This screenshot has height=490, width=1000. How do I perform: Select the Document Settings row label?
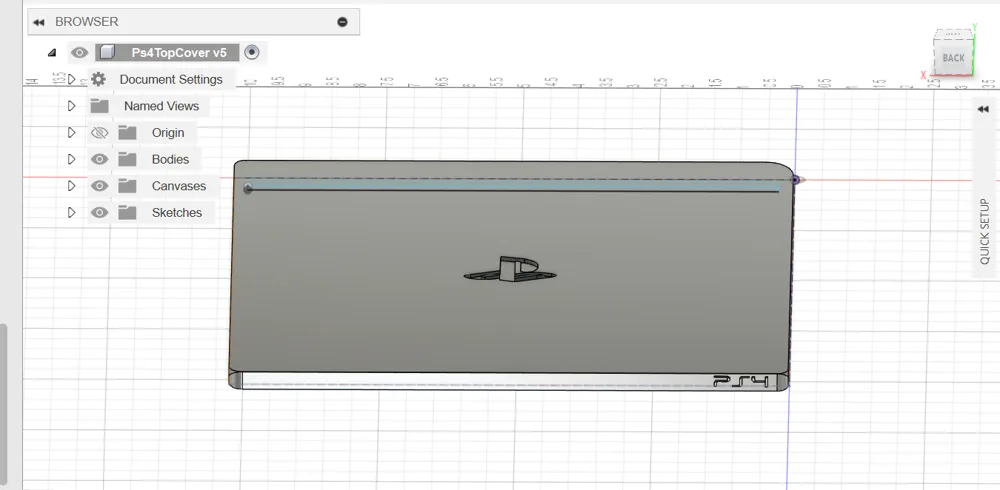171,80
